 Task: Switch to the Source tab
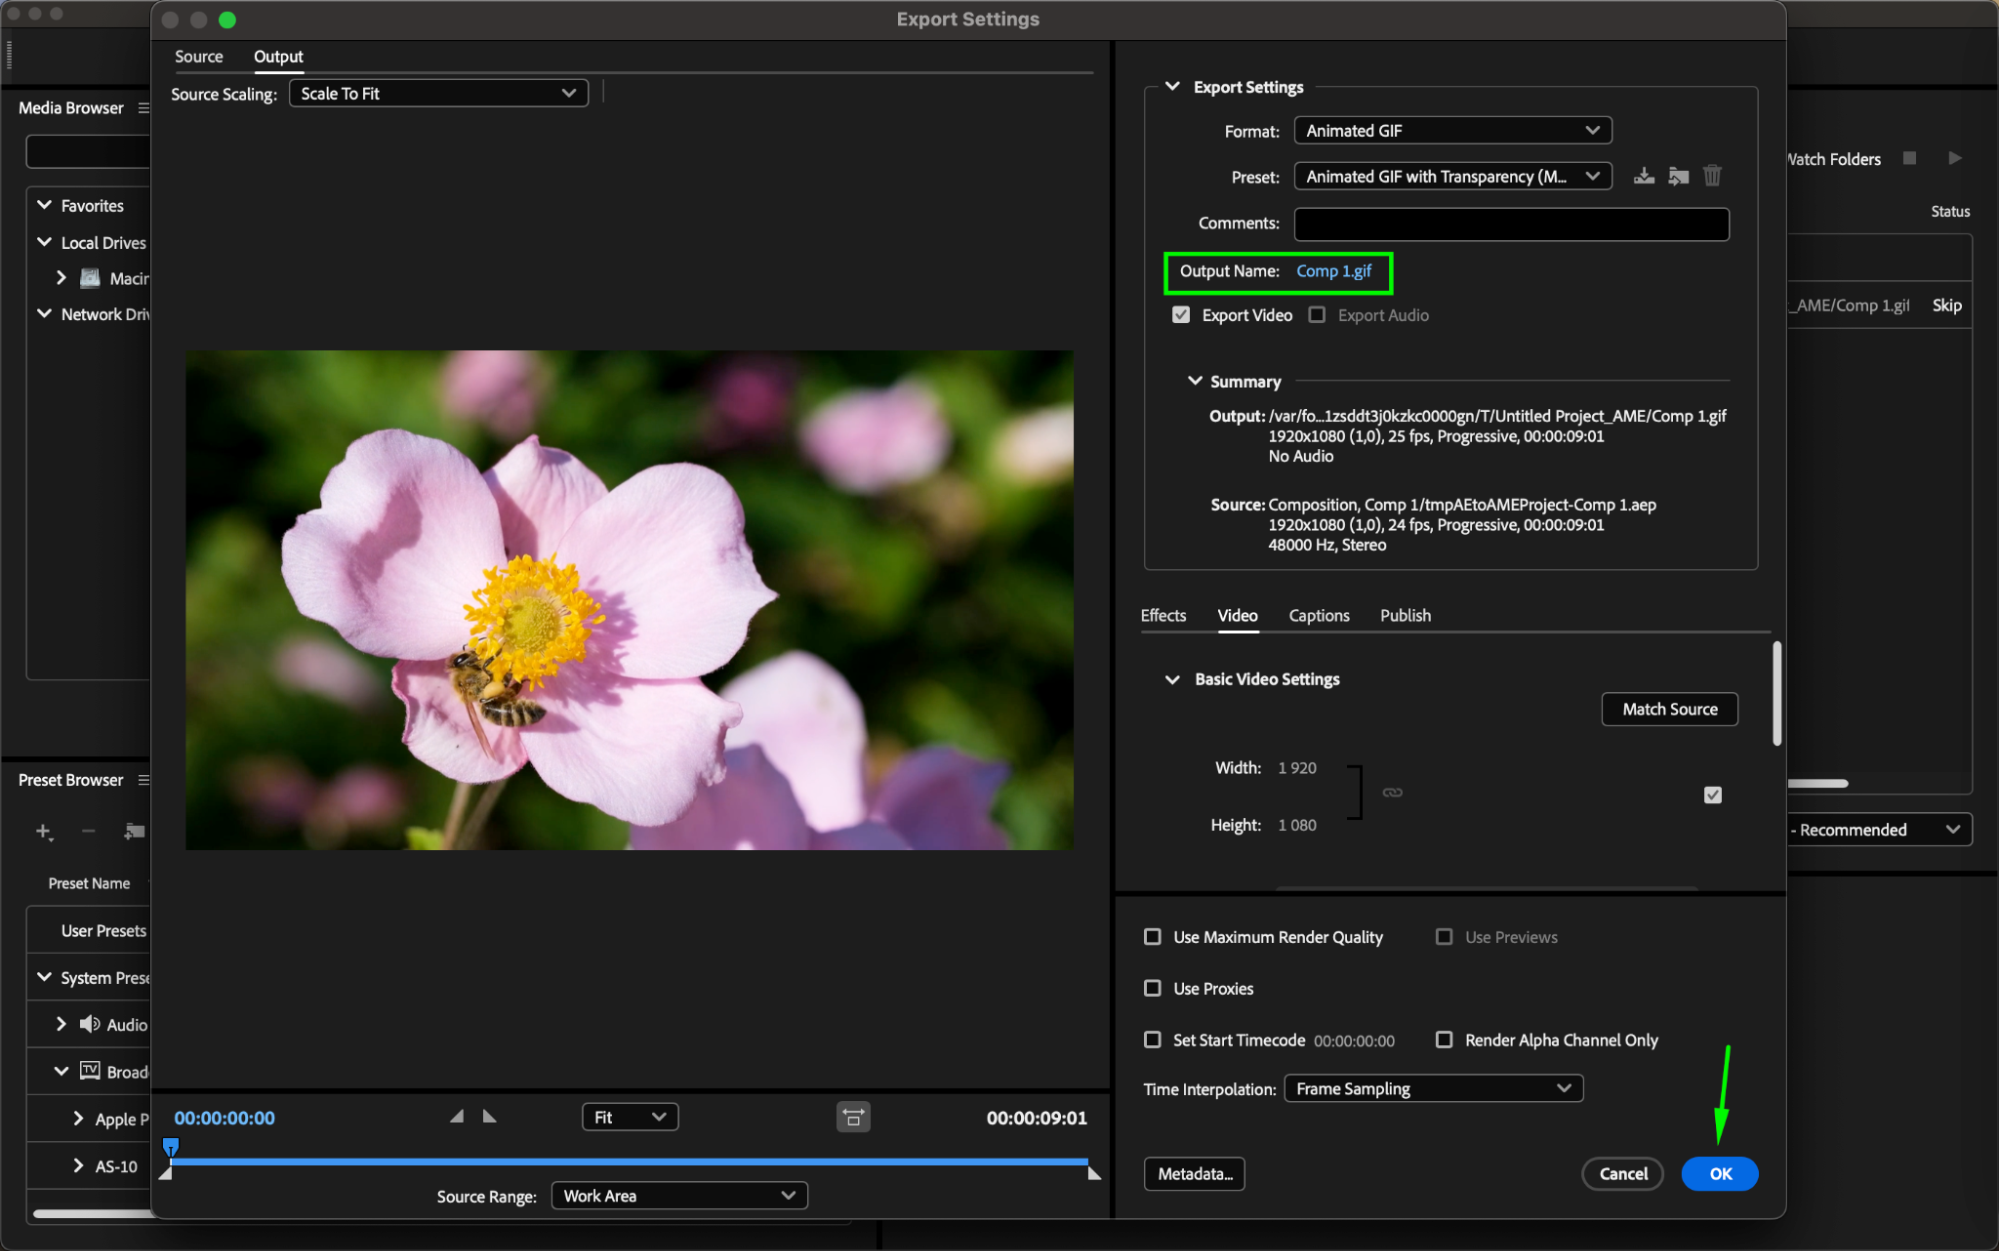(198, 57)
